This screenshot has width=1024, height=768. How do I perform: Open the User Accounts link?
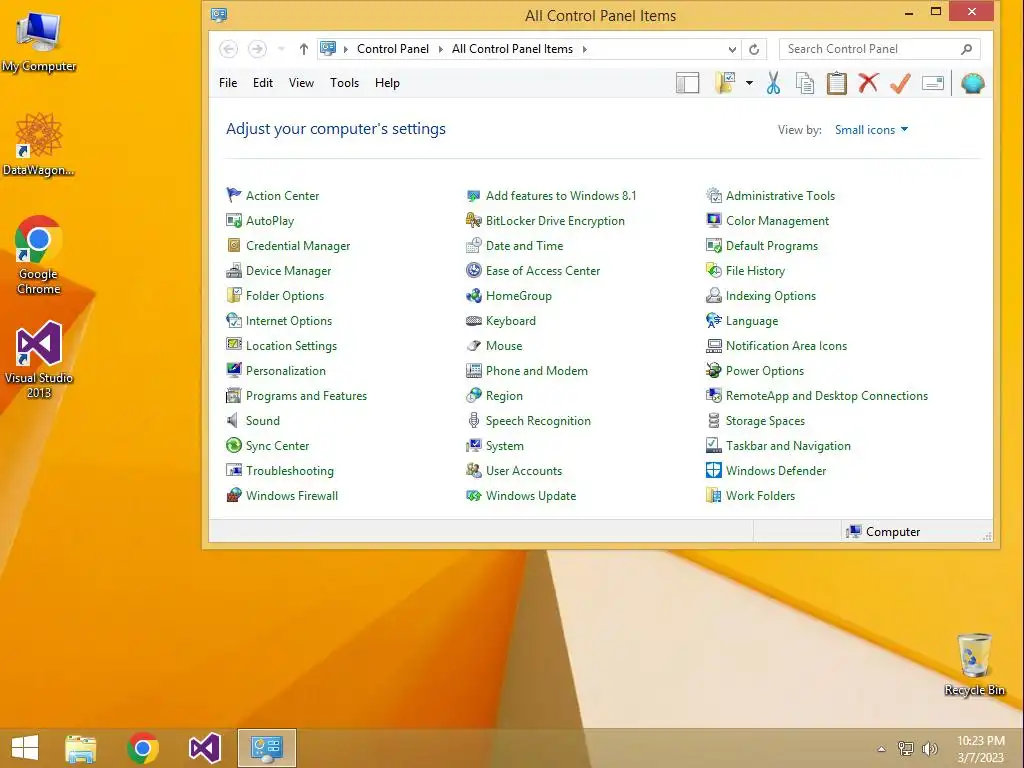524,471
